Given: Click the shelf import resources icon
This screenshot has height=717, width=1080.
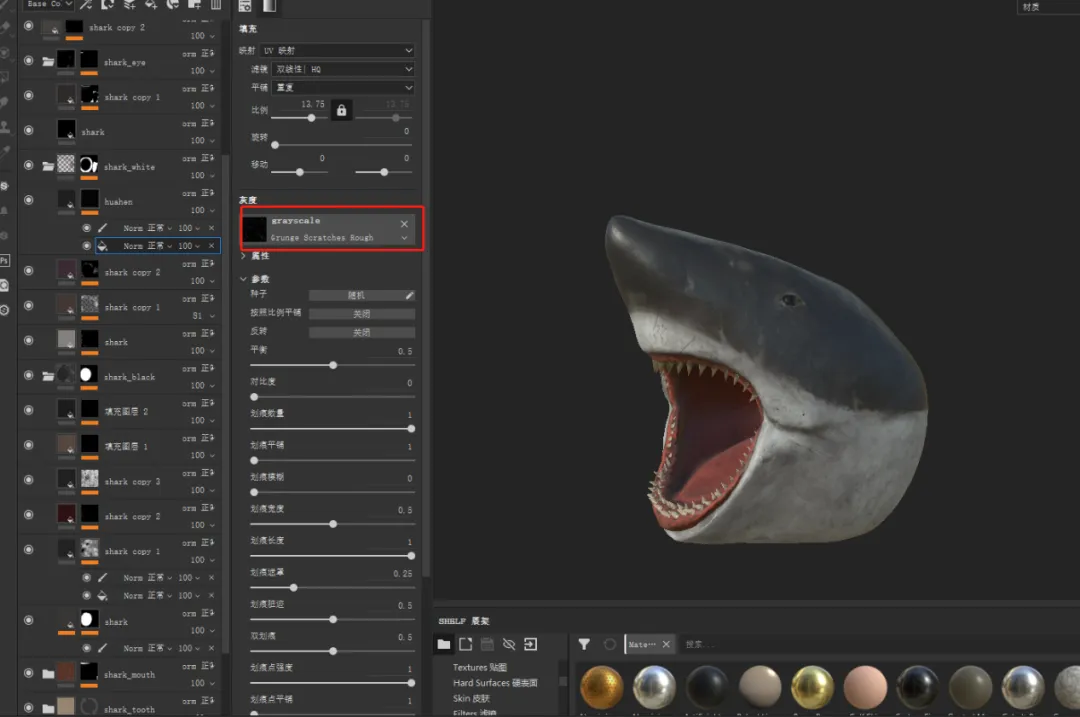Looking at the screenshot, I should tap(530, 644).
